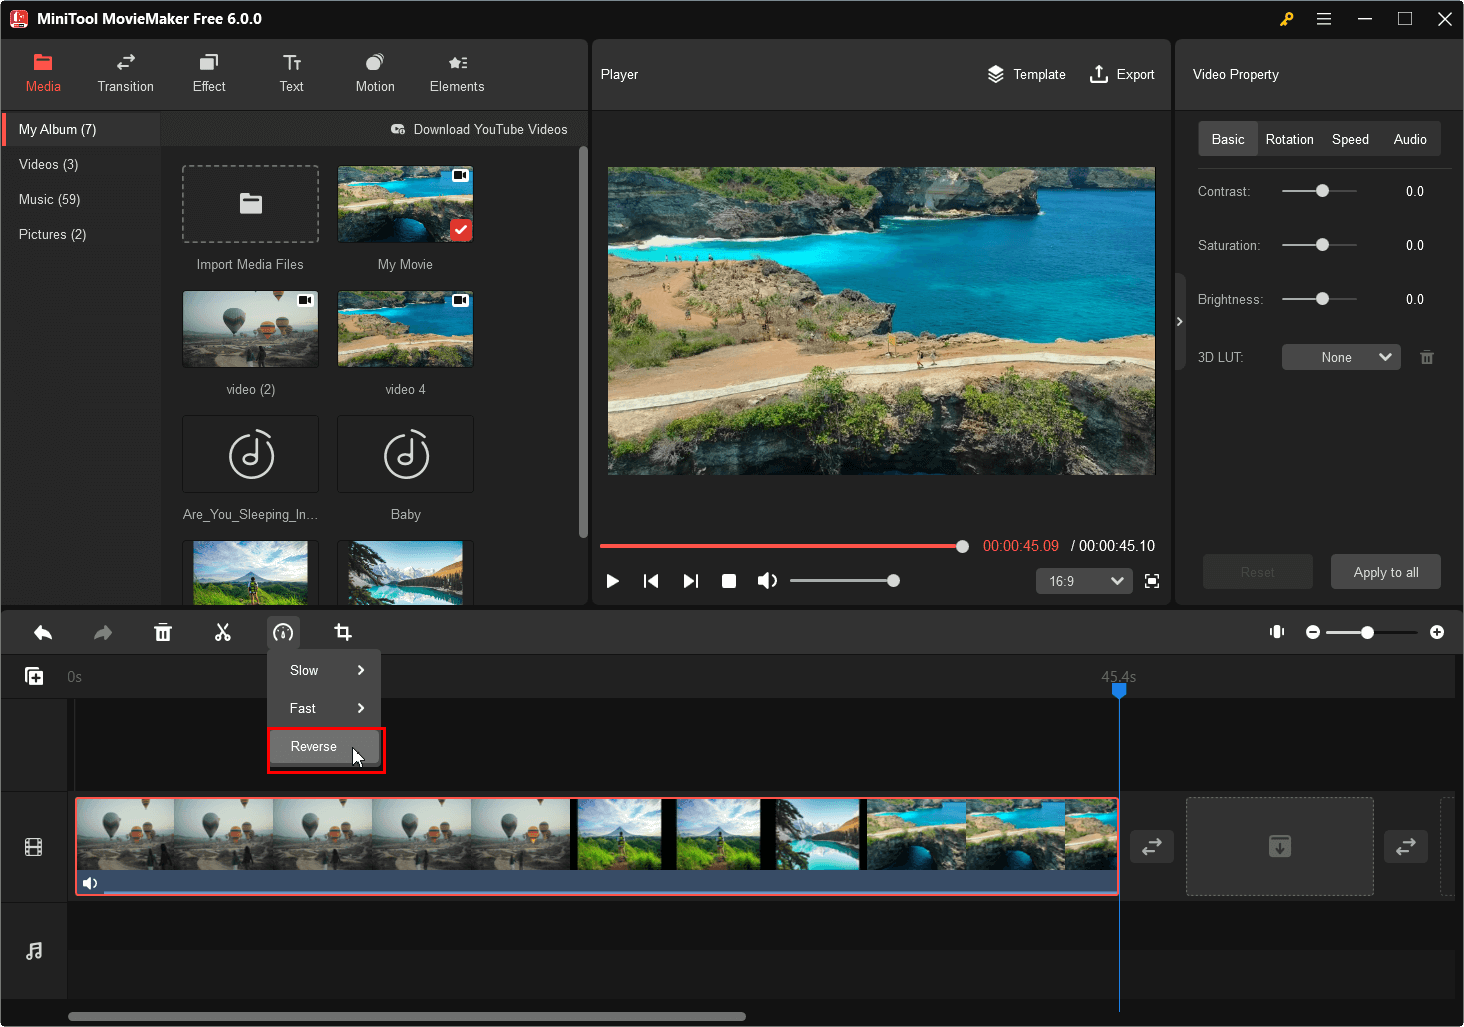Zoom in the timeline
This screenshot has width=1464, height=1027.
[x=1437, y=632]
